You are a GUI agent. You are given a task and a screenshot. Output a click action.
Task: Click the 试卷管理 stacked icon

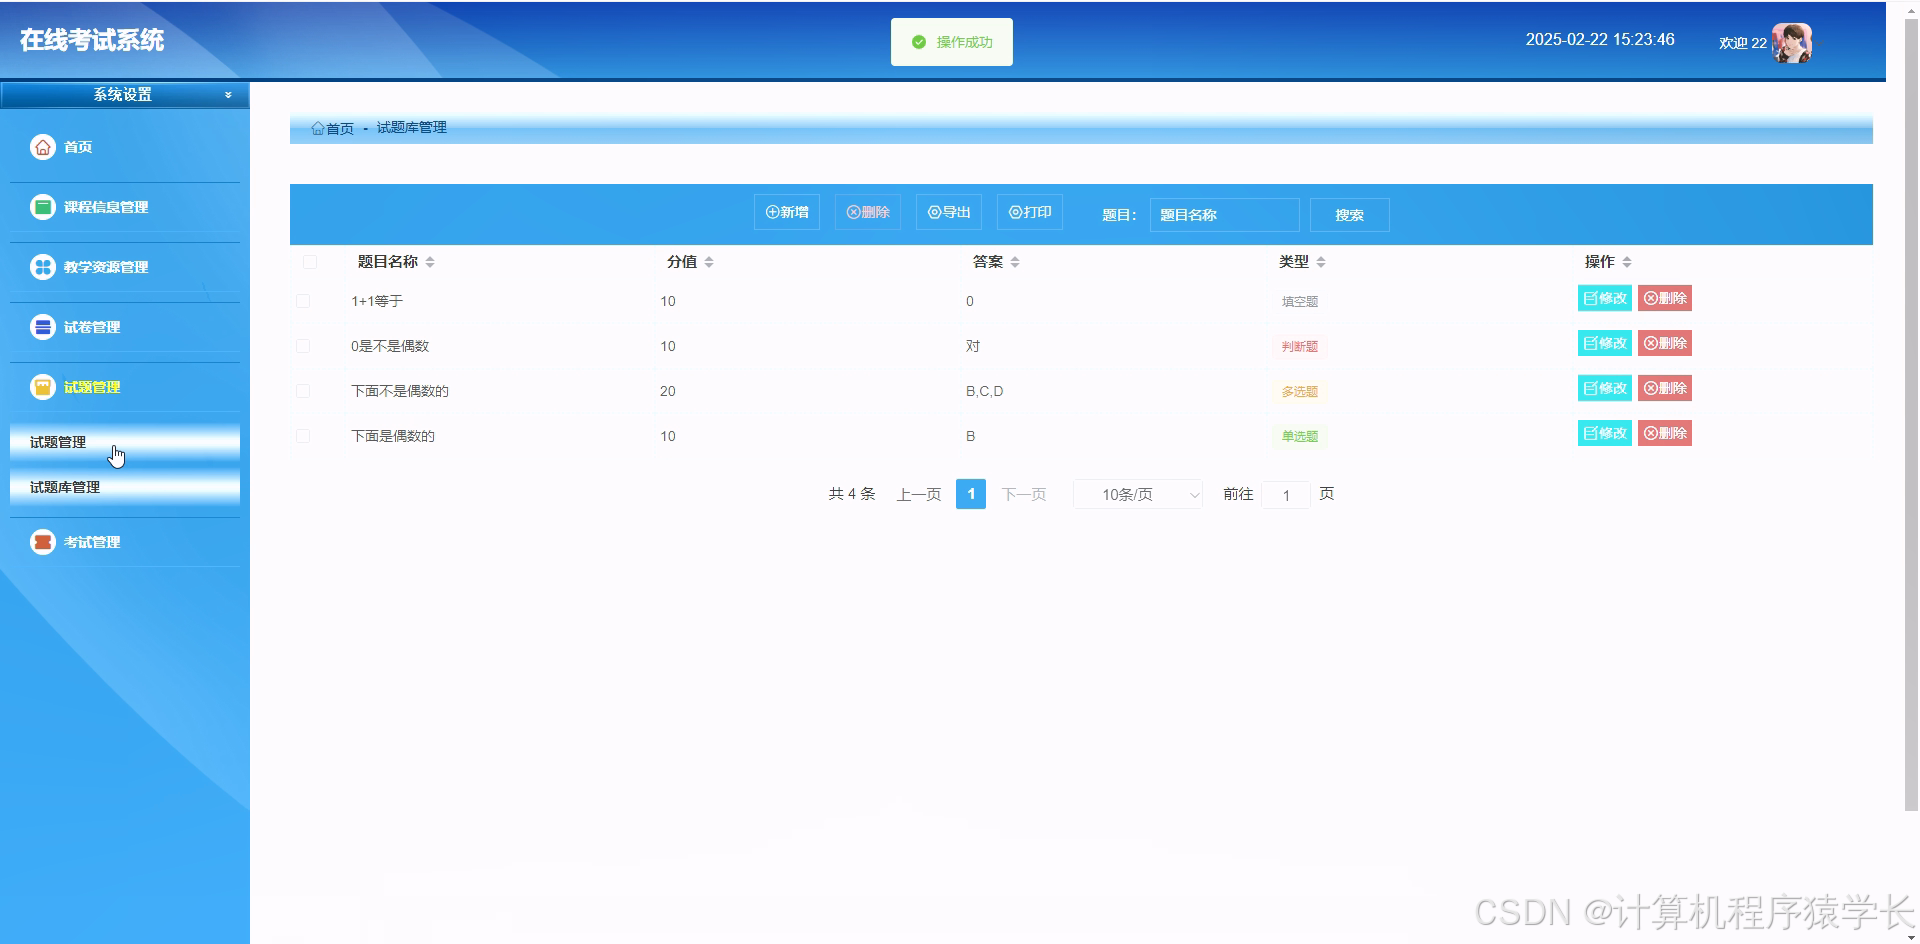[x=42, y=327]
